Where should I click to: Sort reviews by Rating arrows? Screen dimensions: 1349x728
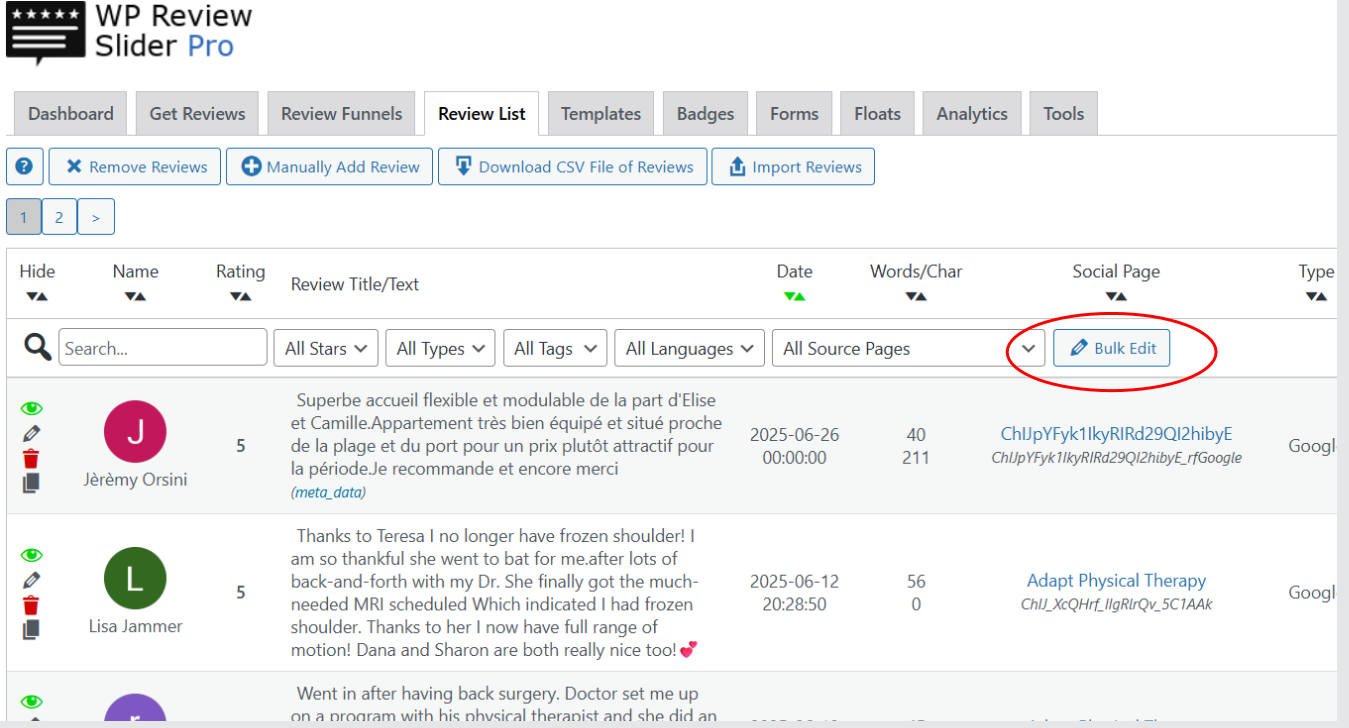(240, 296)
